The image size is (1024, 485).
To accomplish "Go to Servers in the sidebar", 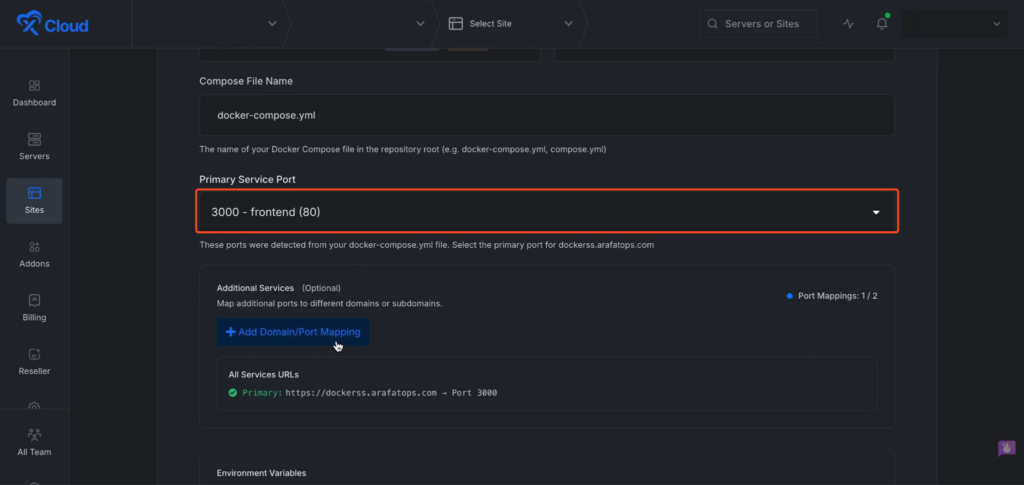I will [x=34, y=146].
